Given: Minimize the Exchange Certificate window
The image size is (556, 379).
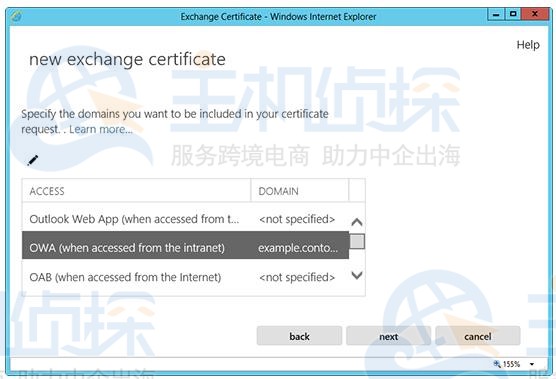Looking at the screenshot, I should pyautogui.click(x=496, y=15).
